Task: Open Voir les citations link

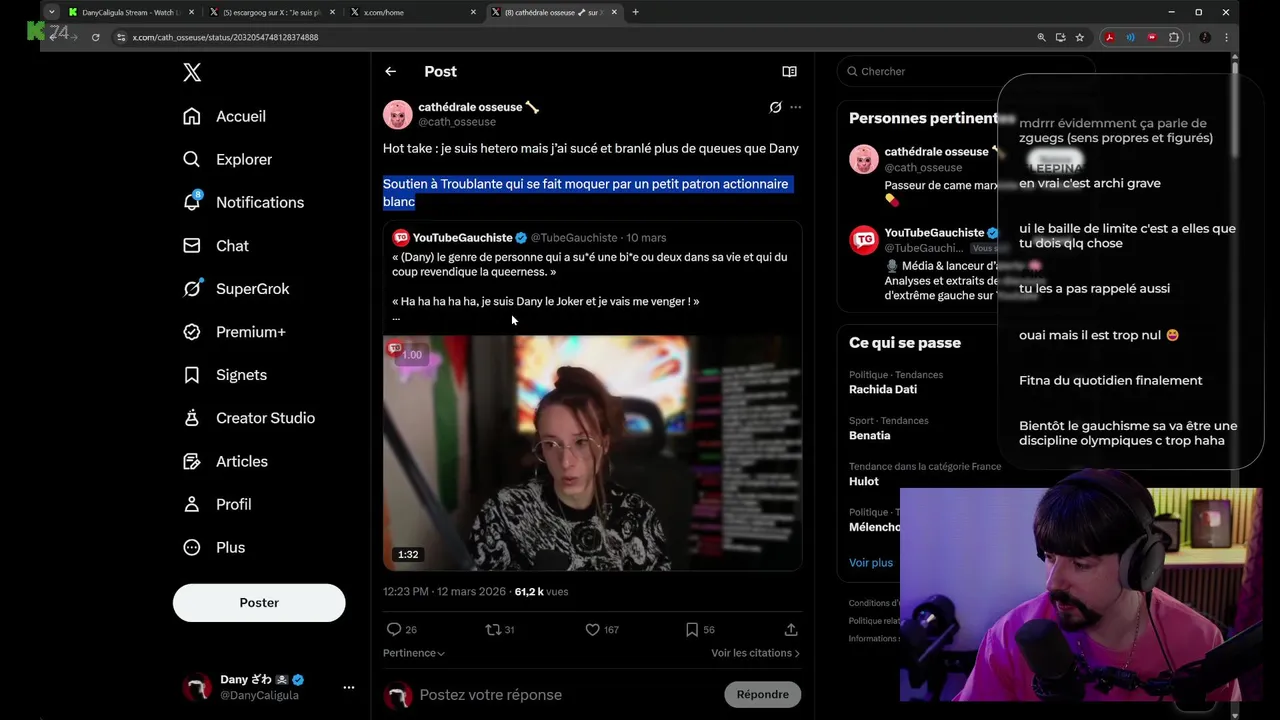Action: click(755, 653)
